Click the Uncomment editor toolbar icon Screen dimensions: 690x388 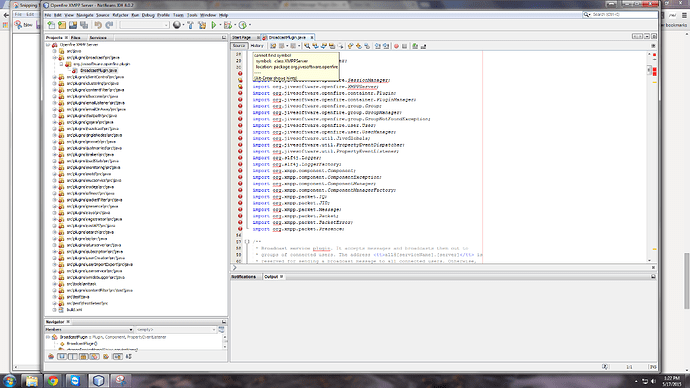(423, 46)
